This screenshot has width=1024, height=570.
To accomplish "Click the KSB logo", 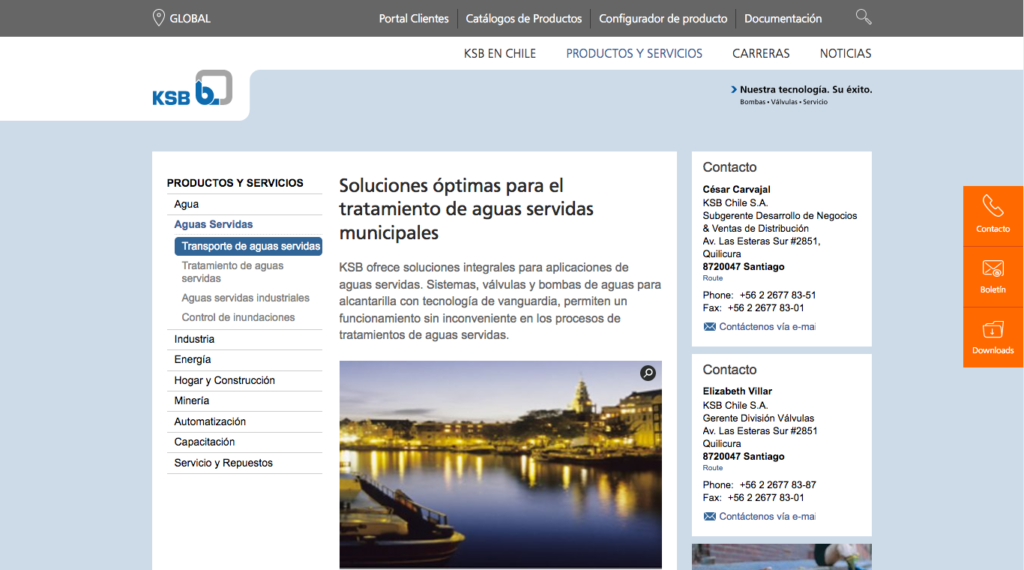I will 192,89.
